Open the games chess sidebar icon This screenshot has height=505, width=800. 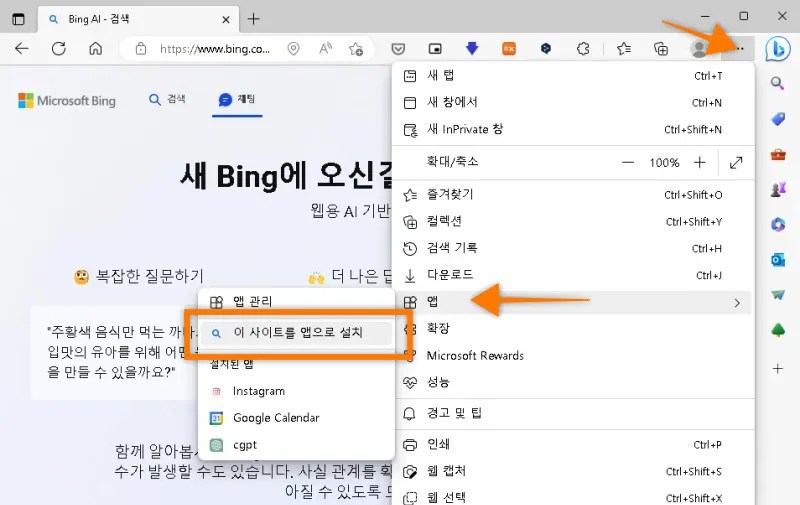point(778,189)
